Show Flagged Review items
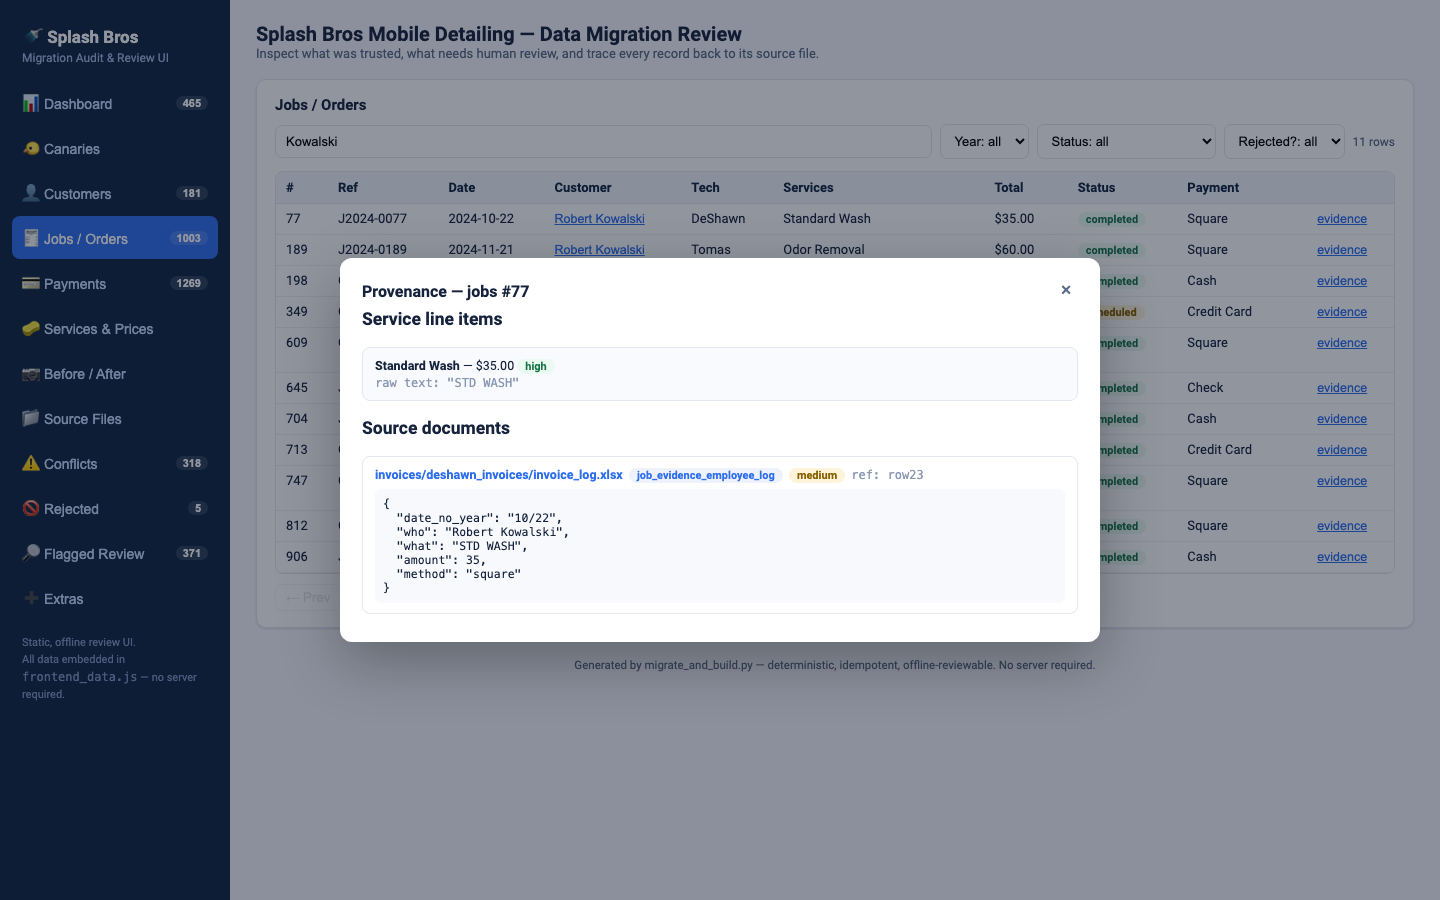Viewport: 1440px width, 900px height. pos(115,554)
